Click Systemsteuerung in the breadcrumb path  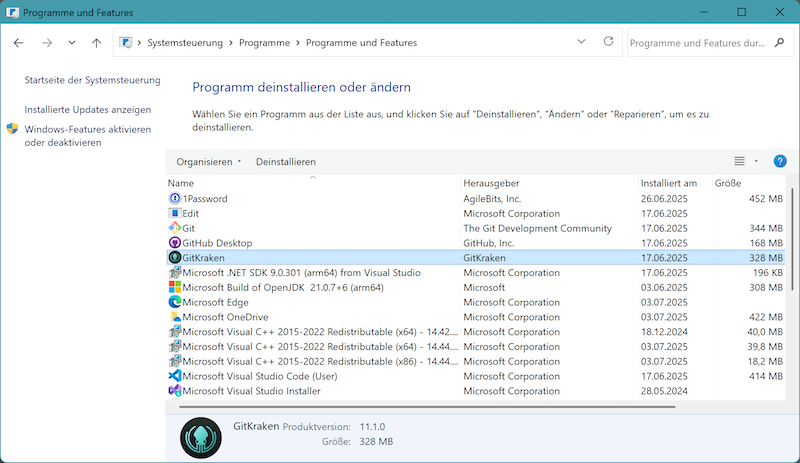(x=185, y=43)
